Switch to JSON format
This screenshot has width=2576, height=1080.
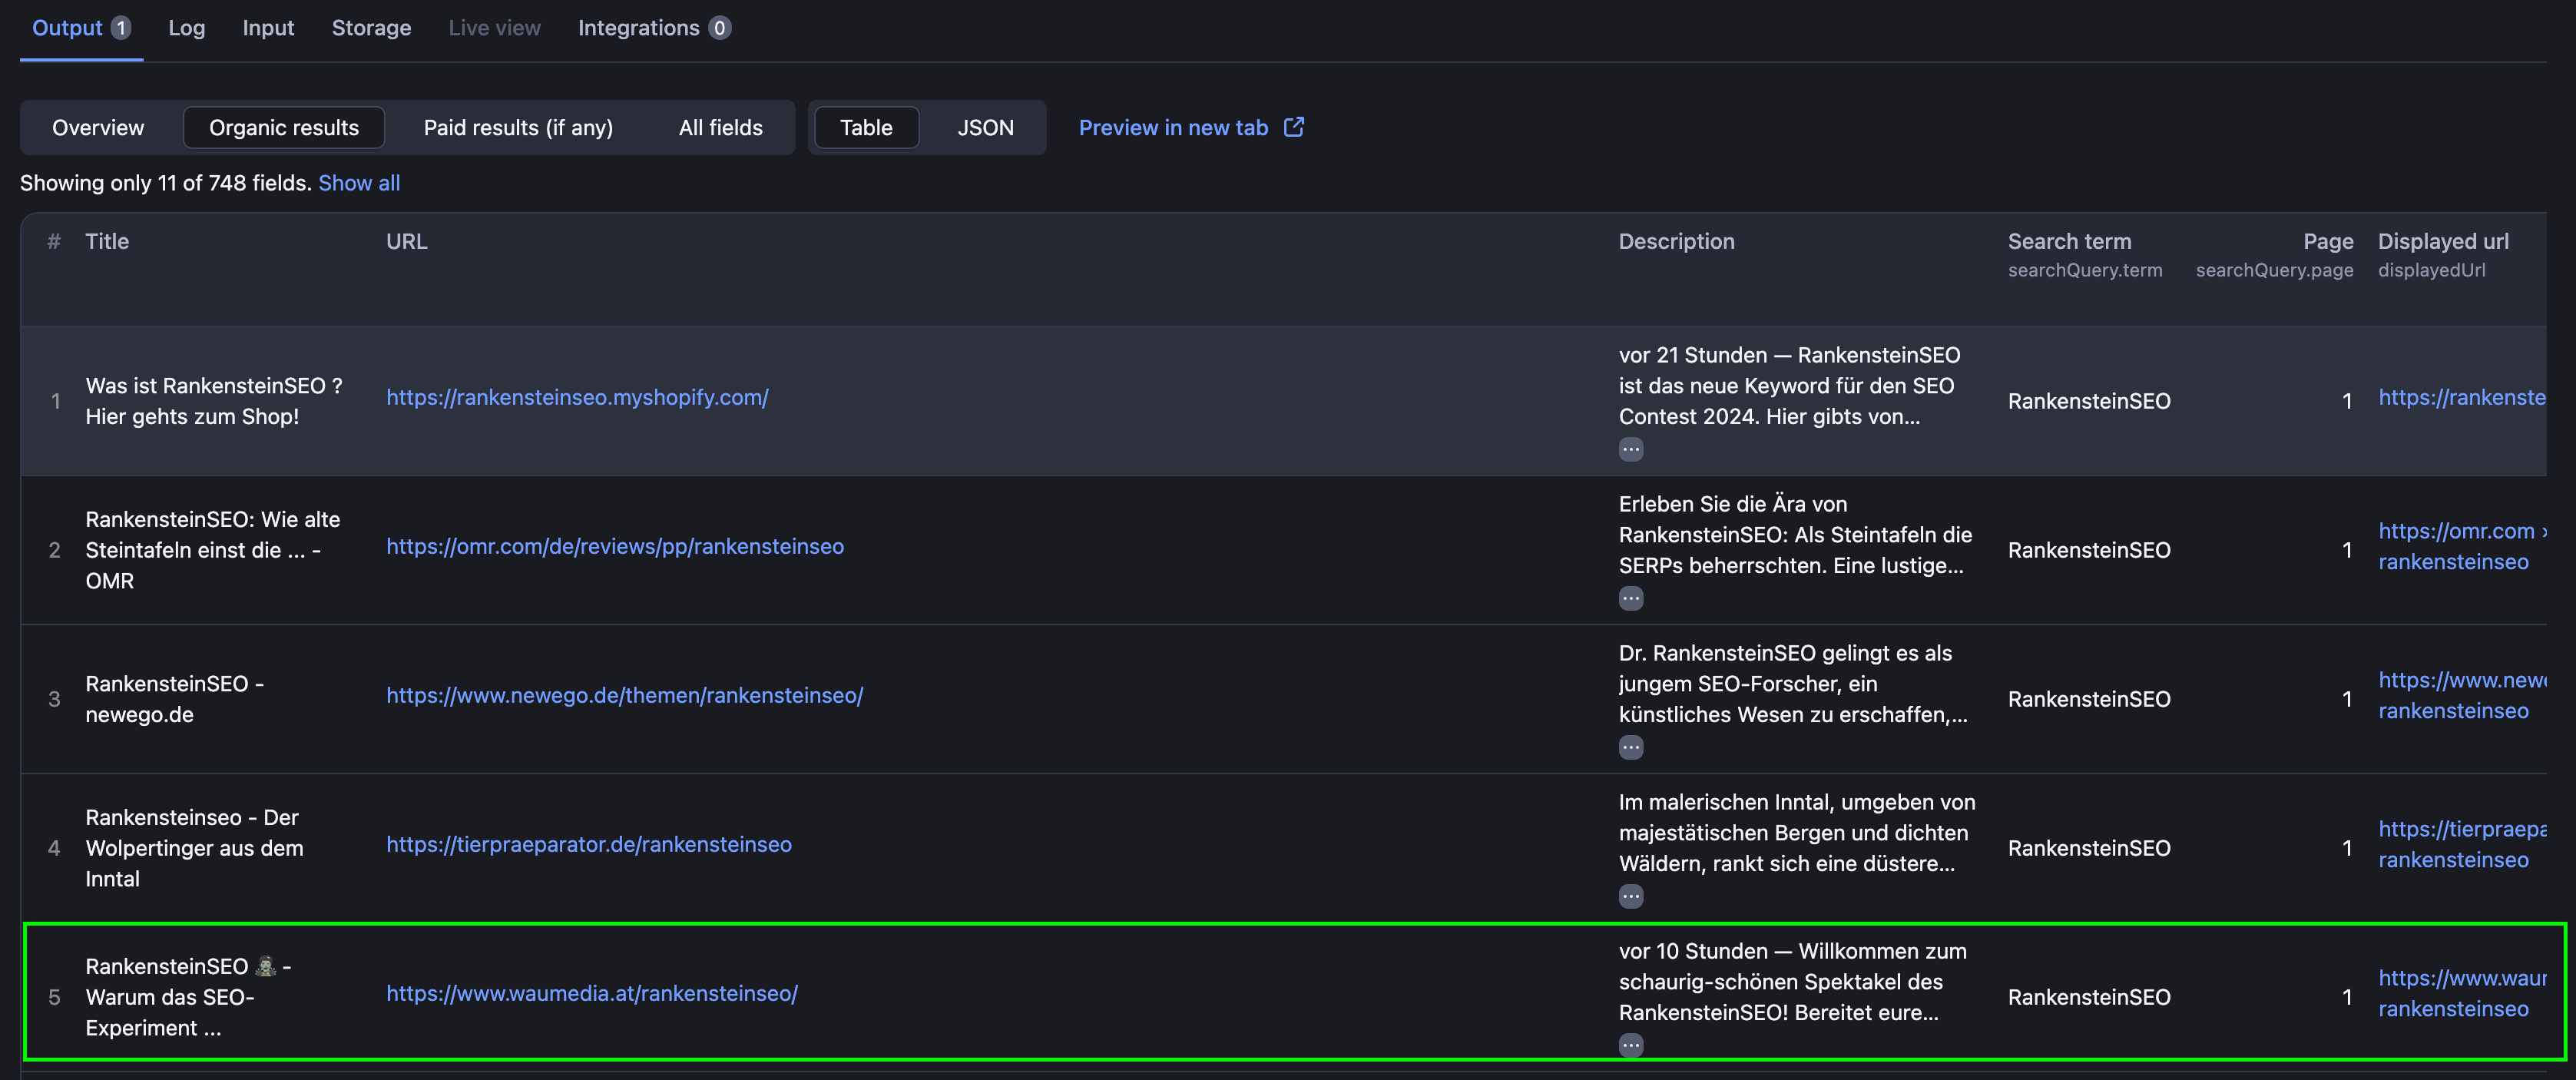(x=985, y=127)
